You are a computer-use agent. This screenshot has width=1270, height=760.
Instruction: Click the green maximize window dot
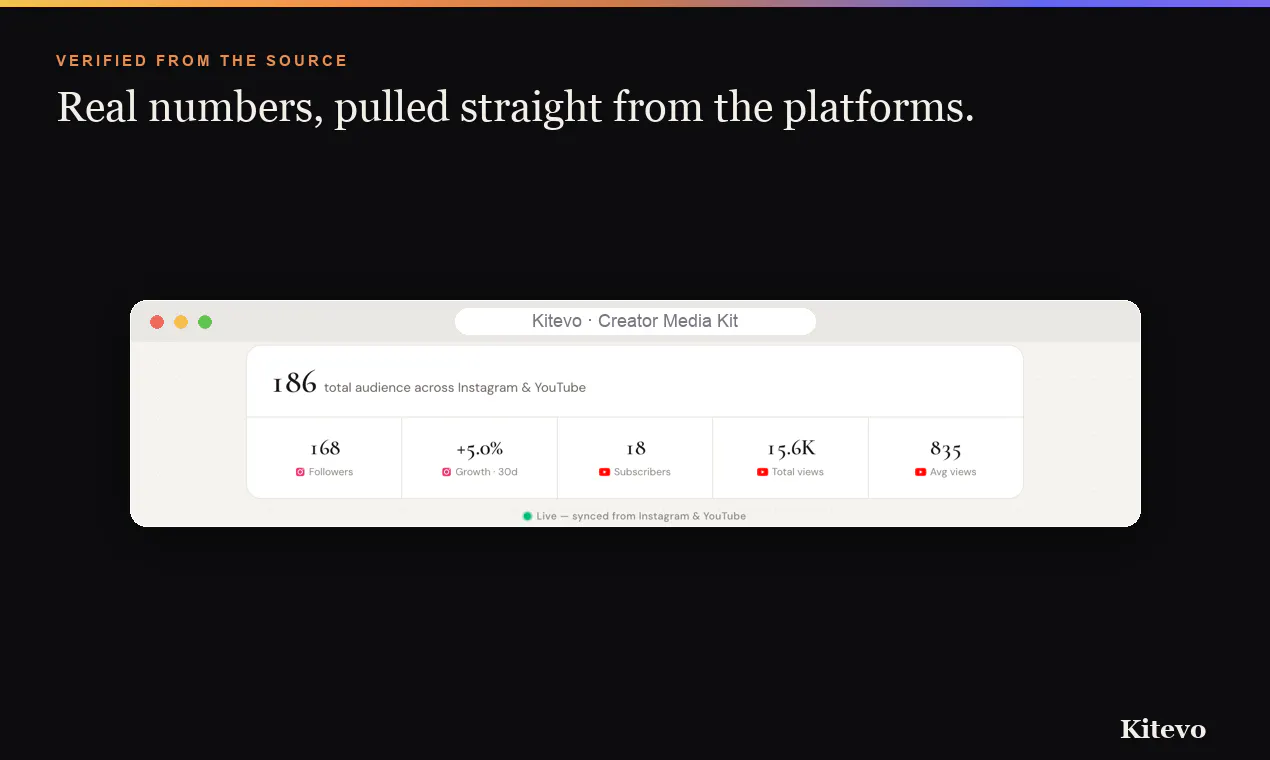[x=205, y=322]
